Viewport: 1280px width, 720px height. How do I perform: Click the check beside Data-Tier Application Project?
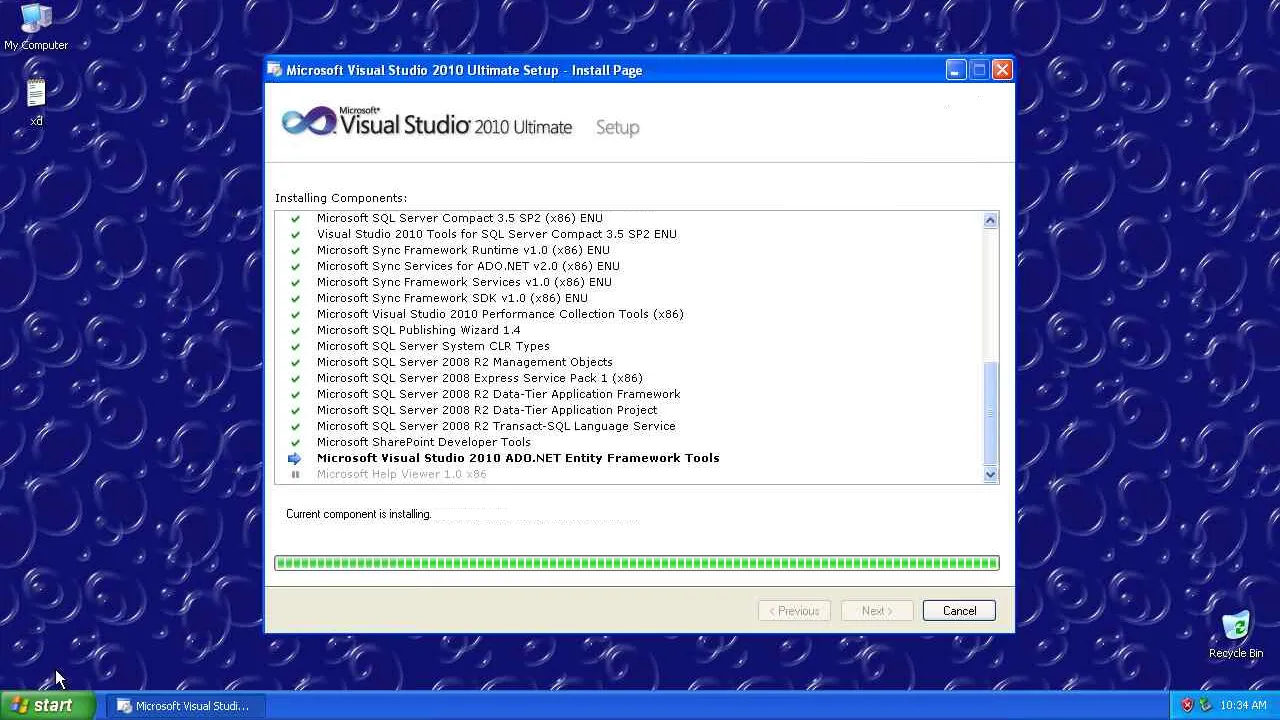pyautogui.click(x=295, y=410)
